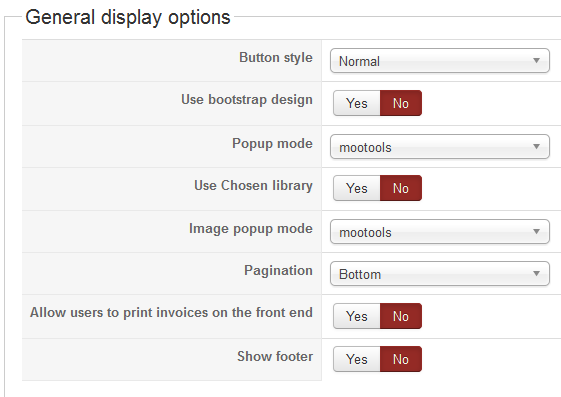Set Use bootstrap design to No
The image size is (561, 397).
click(x=401, y=103)
